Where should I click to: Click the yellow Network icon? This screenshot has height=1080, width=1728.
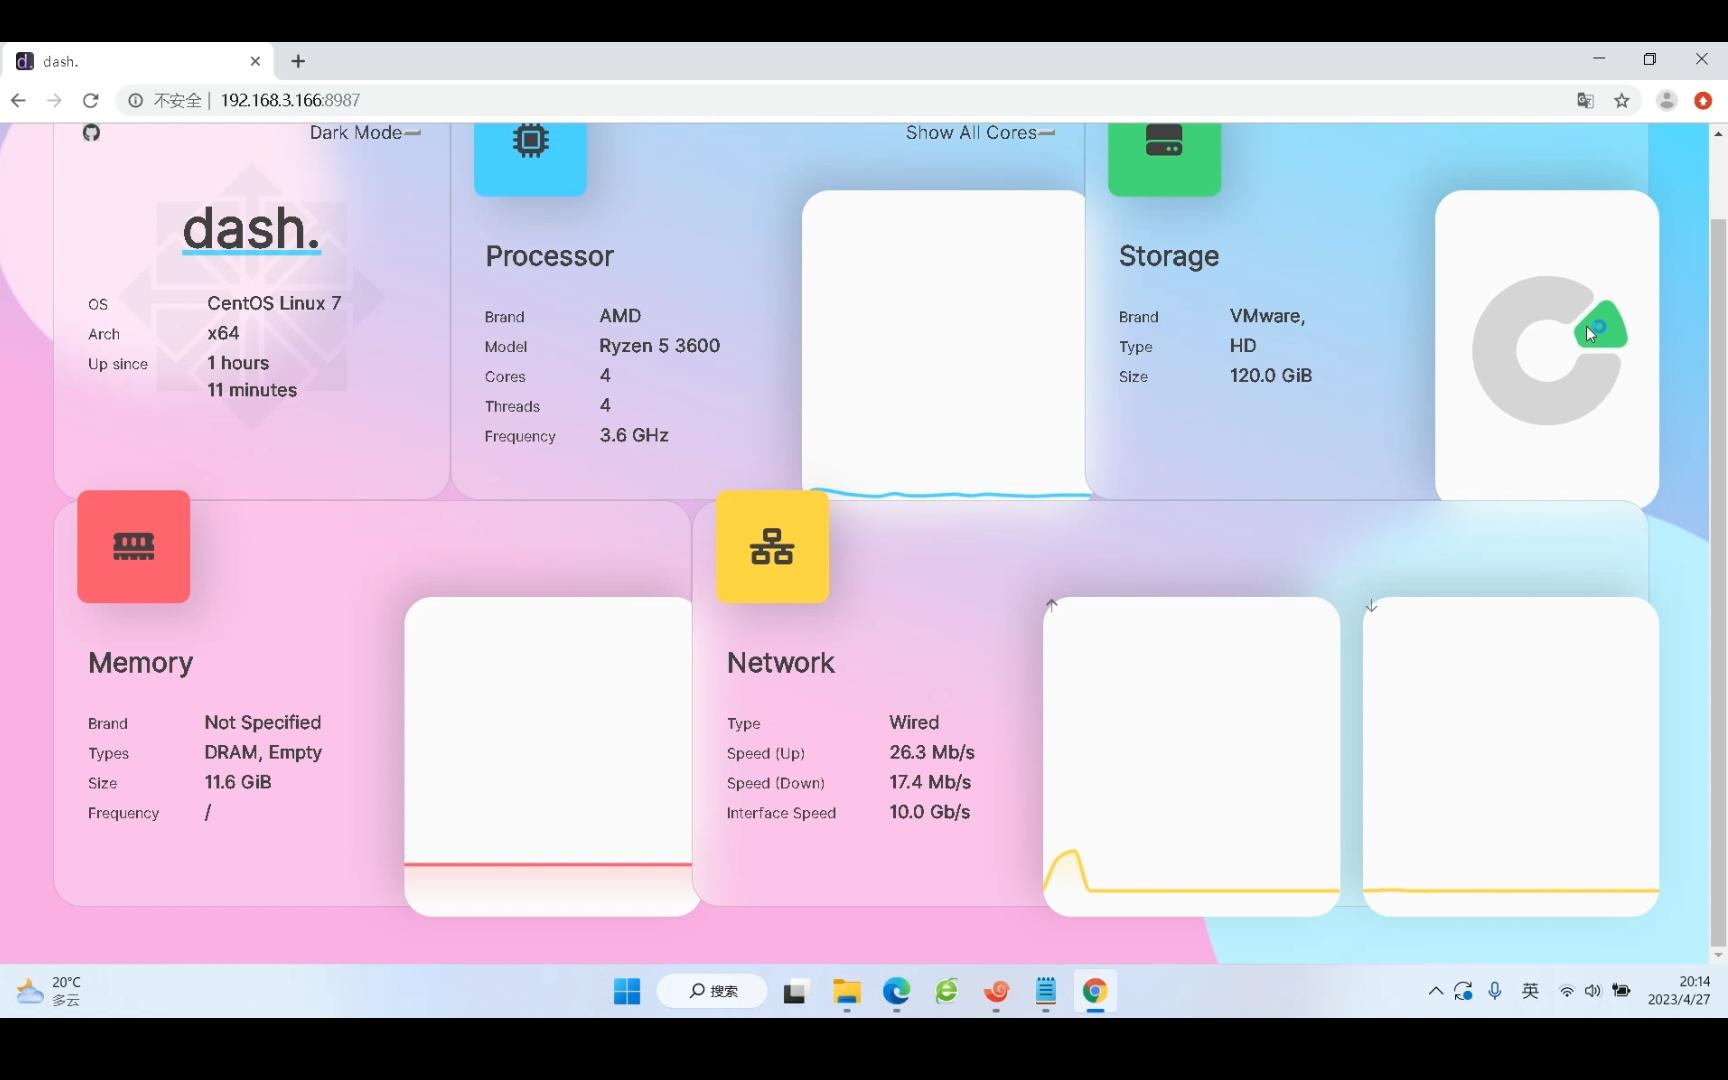click(x=772, y=546)
